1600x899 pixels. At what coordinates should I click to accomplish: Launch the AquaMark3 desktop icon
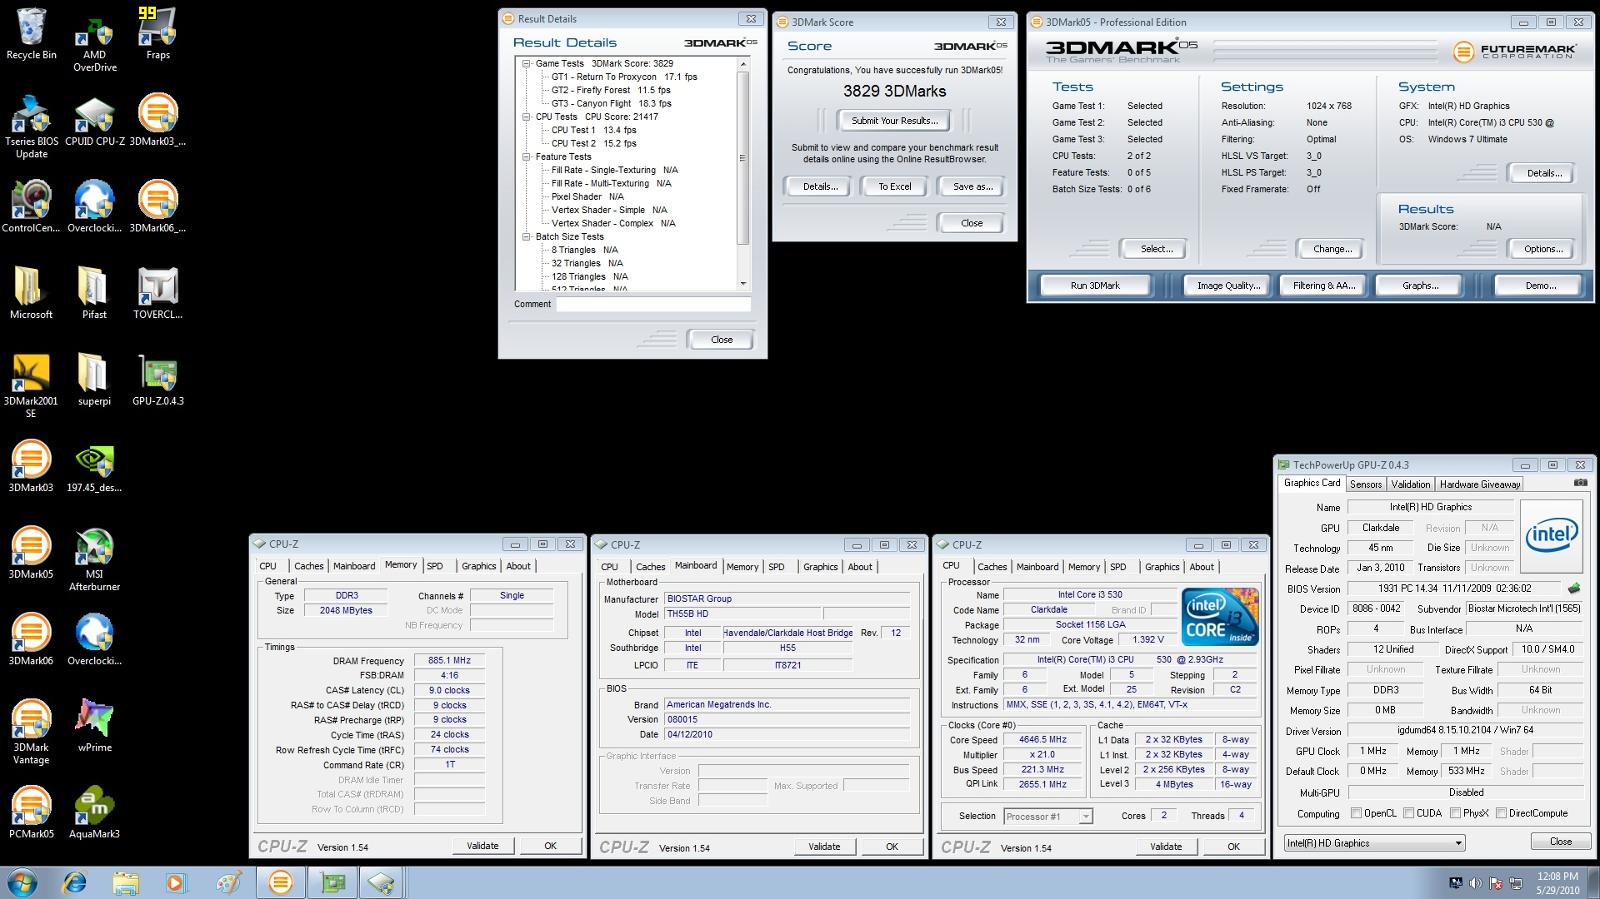click(94, 813)
